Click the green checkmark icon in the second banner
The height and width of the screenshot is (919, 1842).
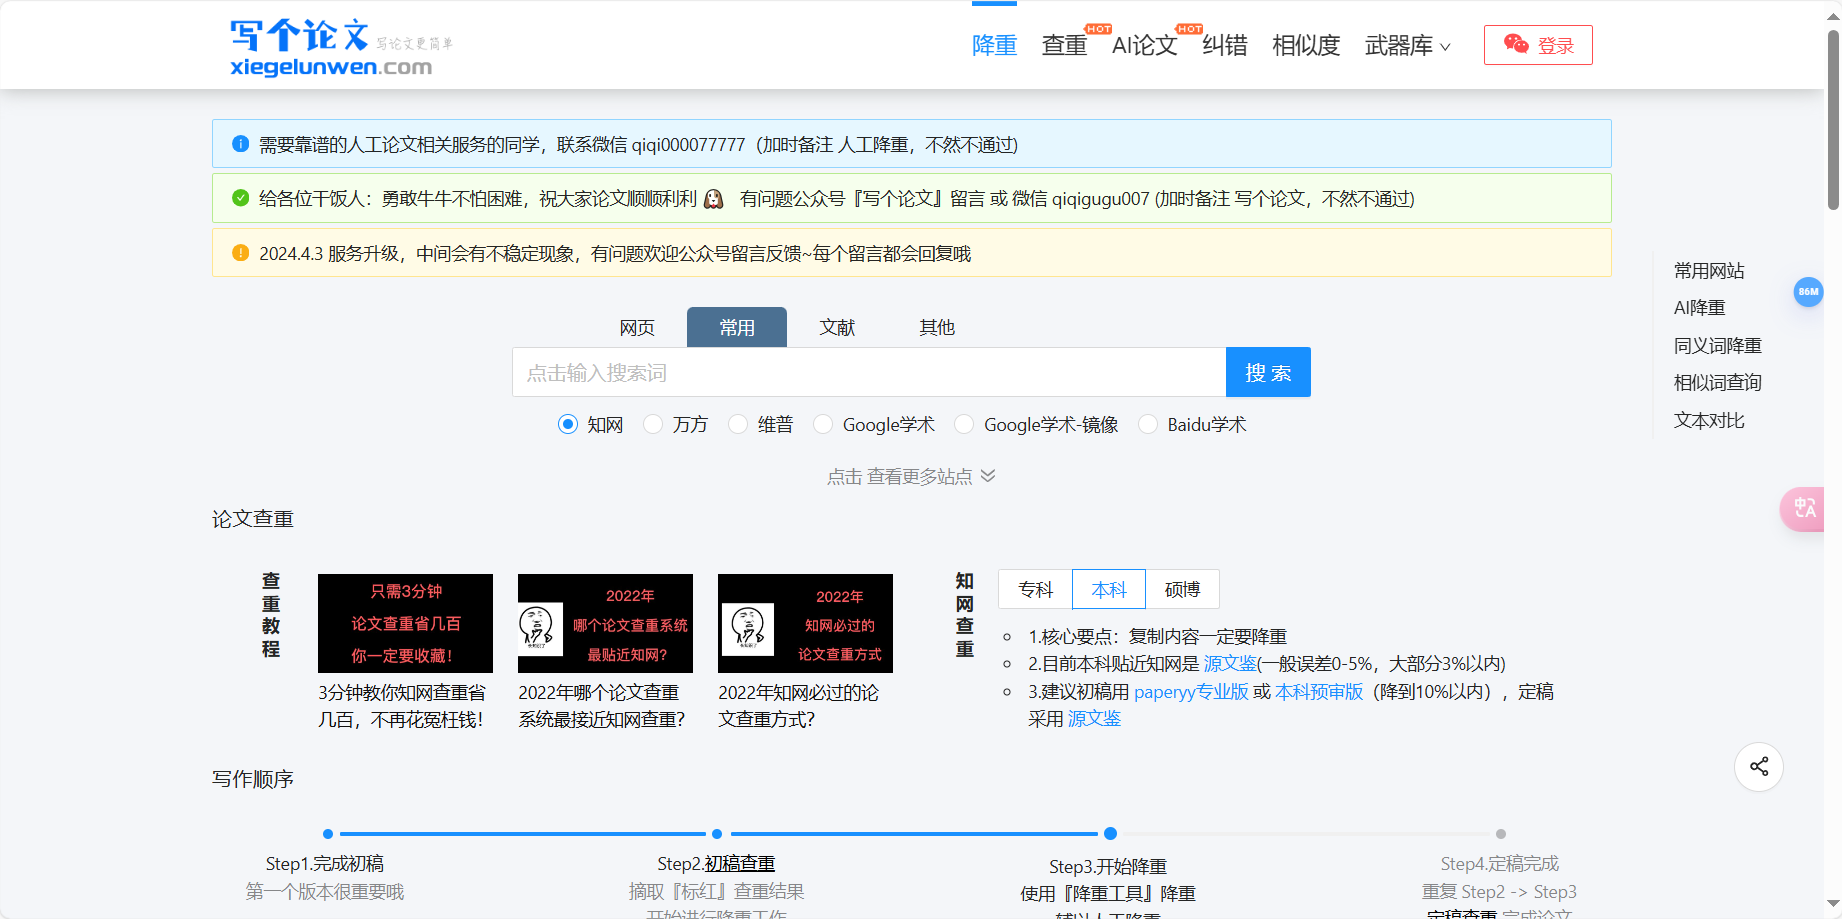point(240,197)
